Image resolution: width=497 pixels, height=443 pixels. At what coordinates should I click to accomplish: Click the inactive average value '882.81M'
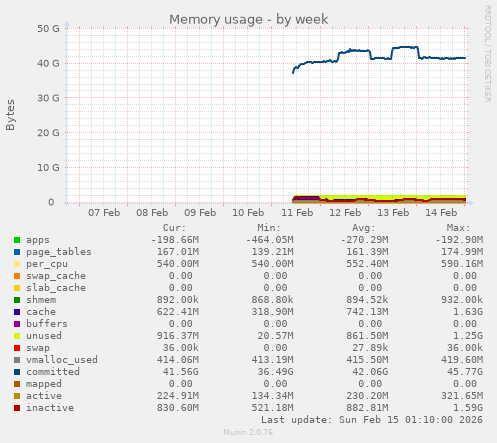[x=367, y=408]
